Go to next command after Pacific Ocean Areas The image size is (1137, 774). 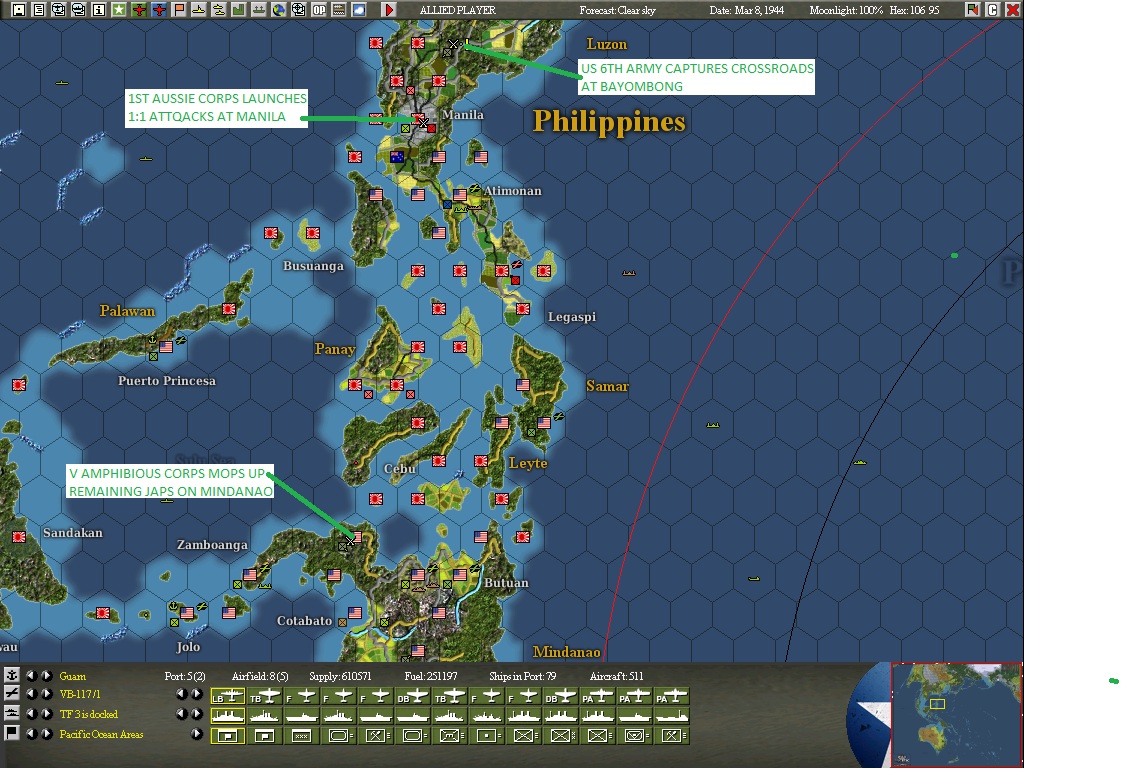(46, 733)
